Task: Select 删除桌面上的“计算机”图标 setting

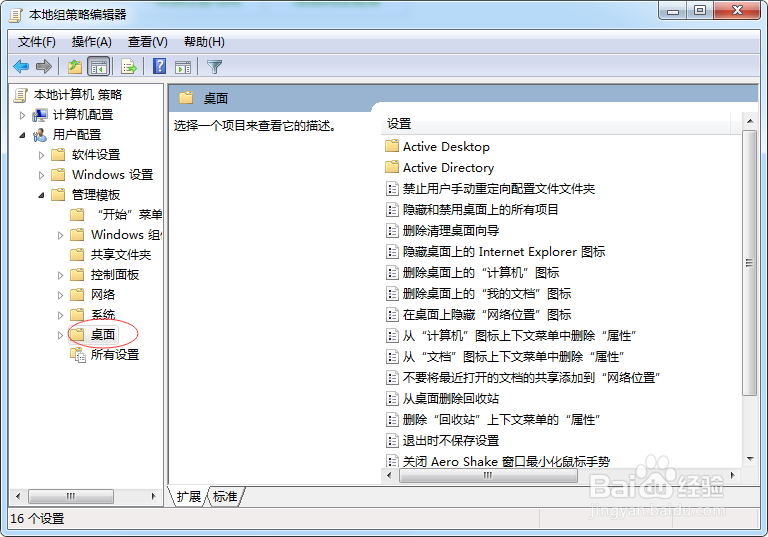Action: point(473,273)
